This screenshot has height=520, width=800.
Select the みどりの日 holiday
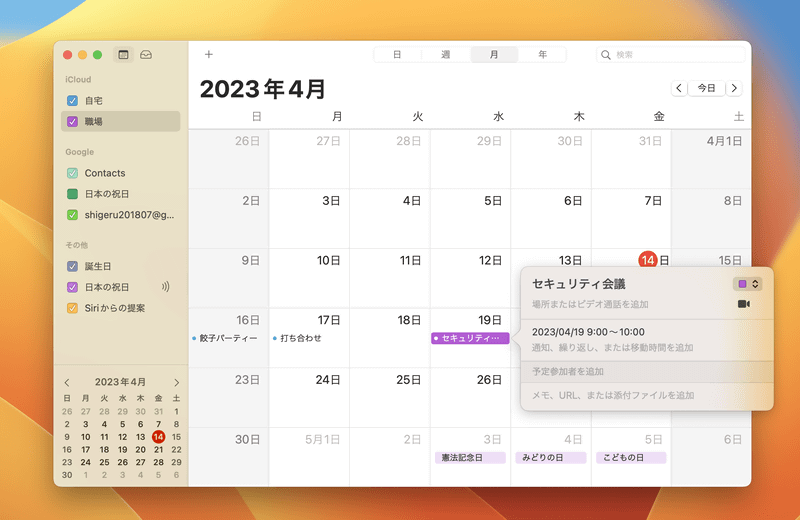551,458
